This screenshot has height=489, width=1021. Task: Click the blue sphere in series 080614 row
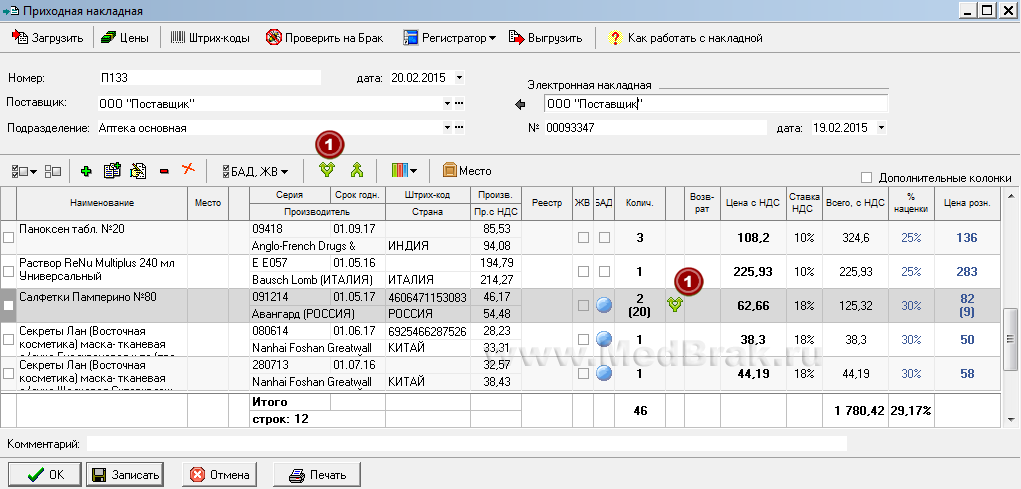(604, 339)
